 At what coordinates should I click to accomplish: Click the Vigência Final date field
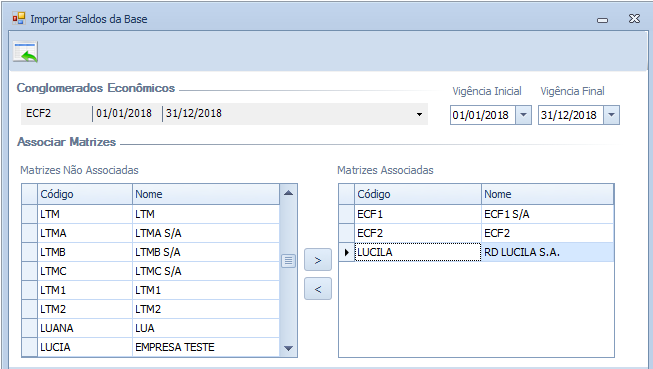coord(571,115)
